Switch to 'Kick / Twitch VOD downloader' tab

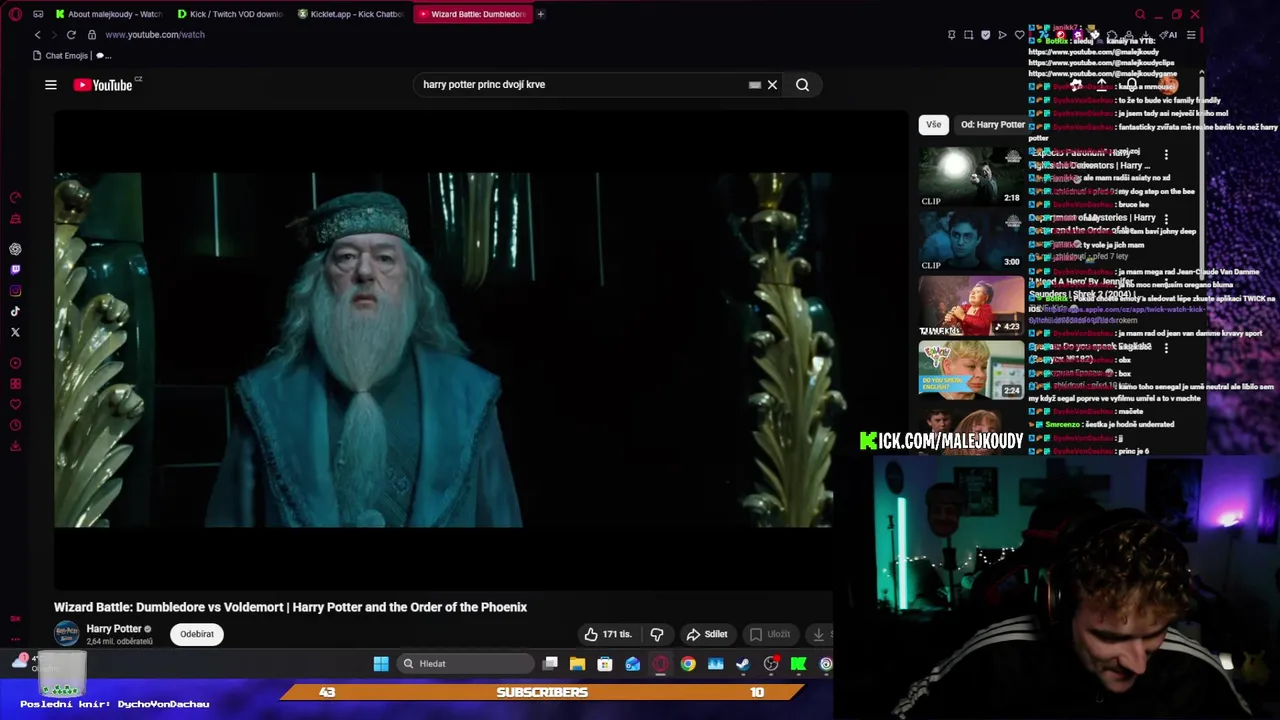click(x=229, y=14)
